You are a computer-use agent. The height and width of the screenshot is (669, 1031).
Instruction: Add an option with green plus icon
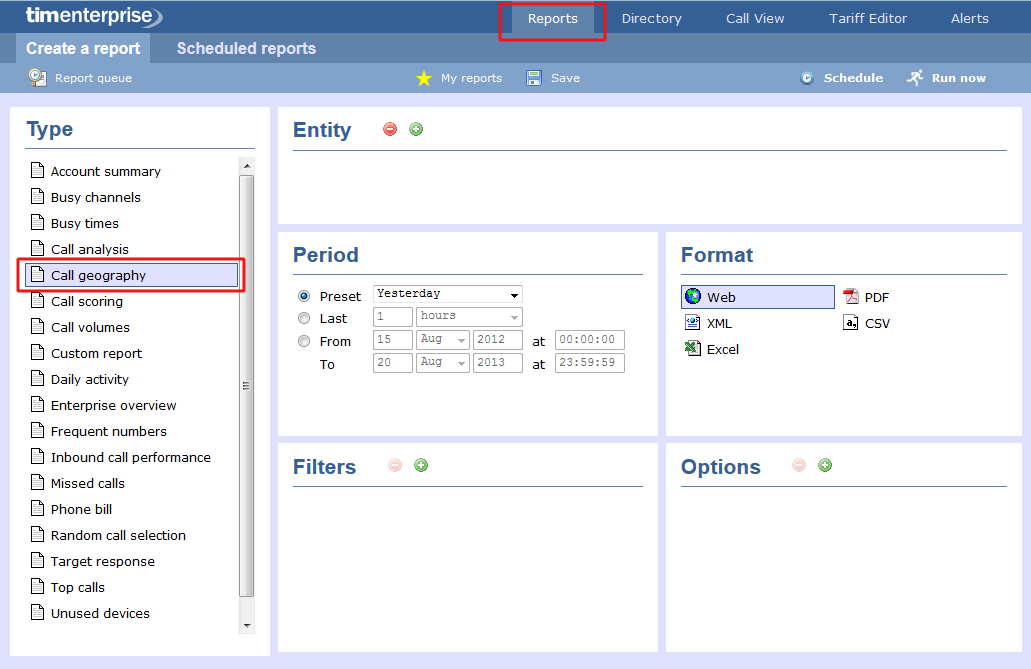click(825, 465)
